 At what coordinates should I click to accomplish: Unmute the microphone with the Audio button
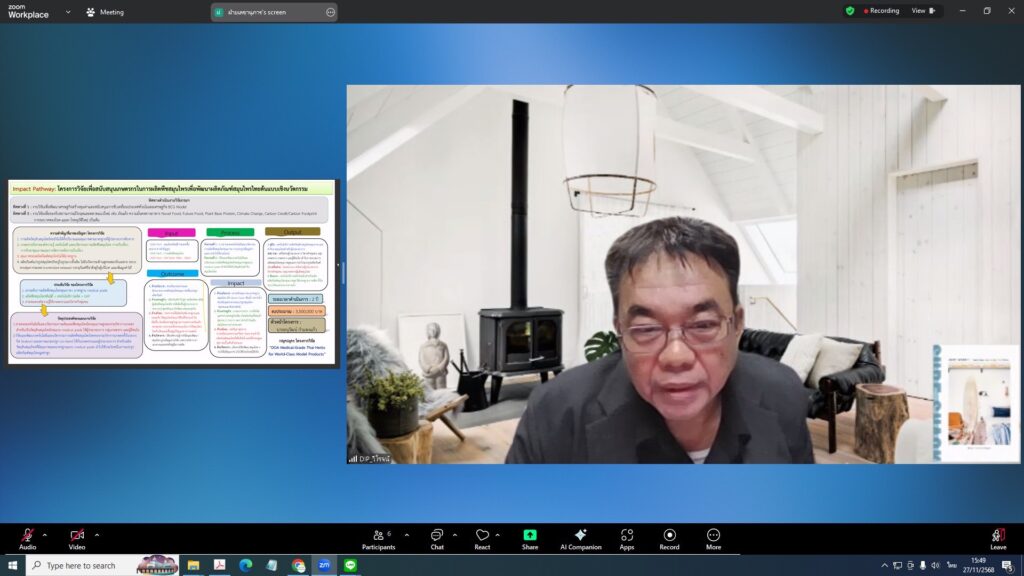pyautogui.click(x=27, y=537)
